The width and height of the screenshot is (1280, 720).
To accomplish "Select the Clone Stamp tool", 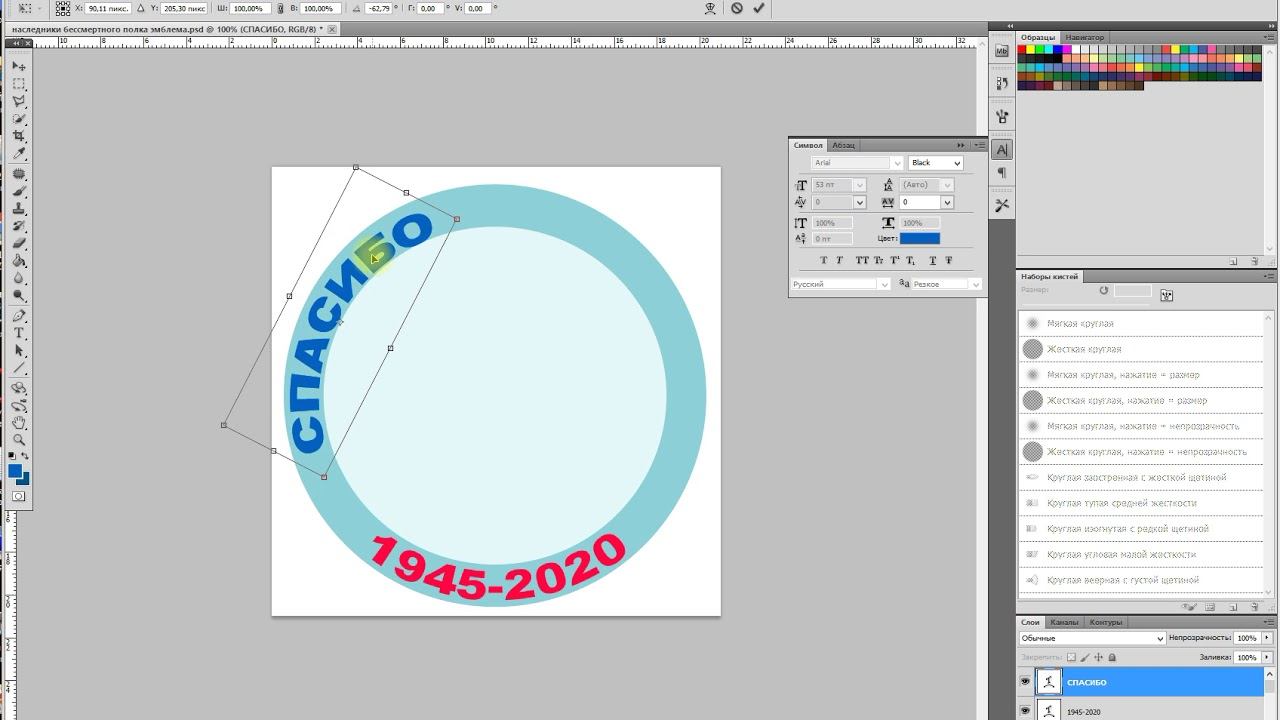I will (19, 209).
